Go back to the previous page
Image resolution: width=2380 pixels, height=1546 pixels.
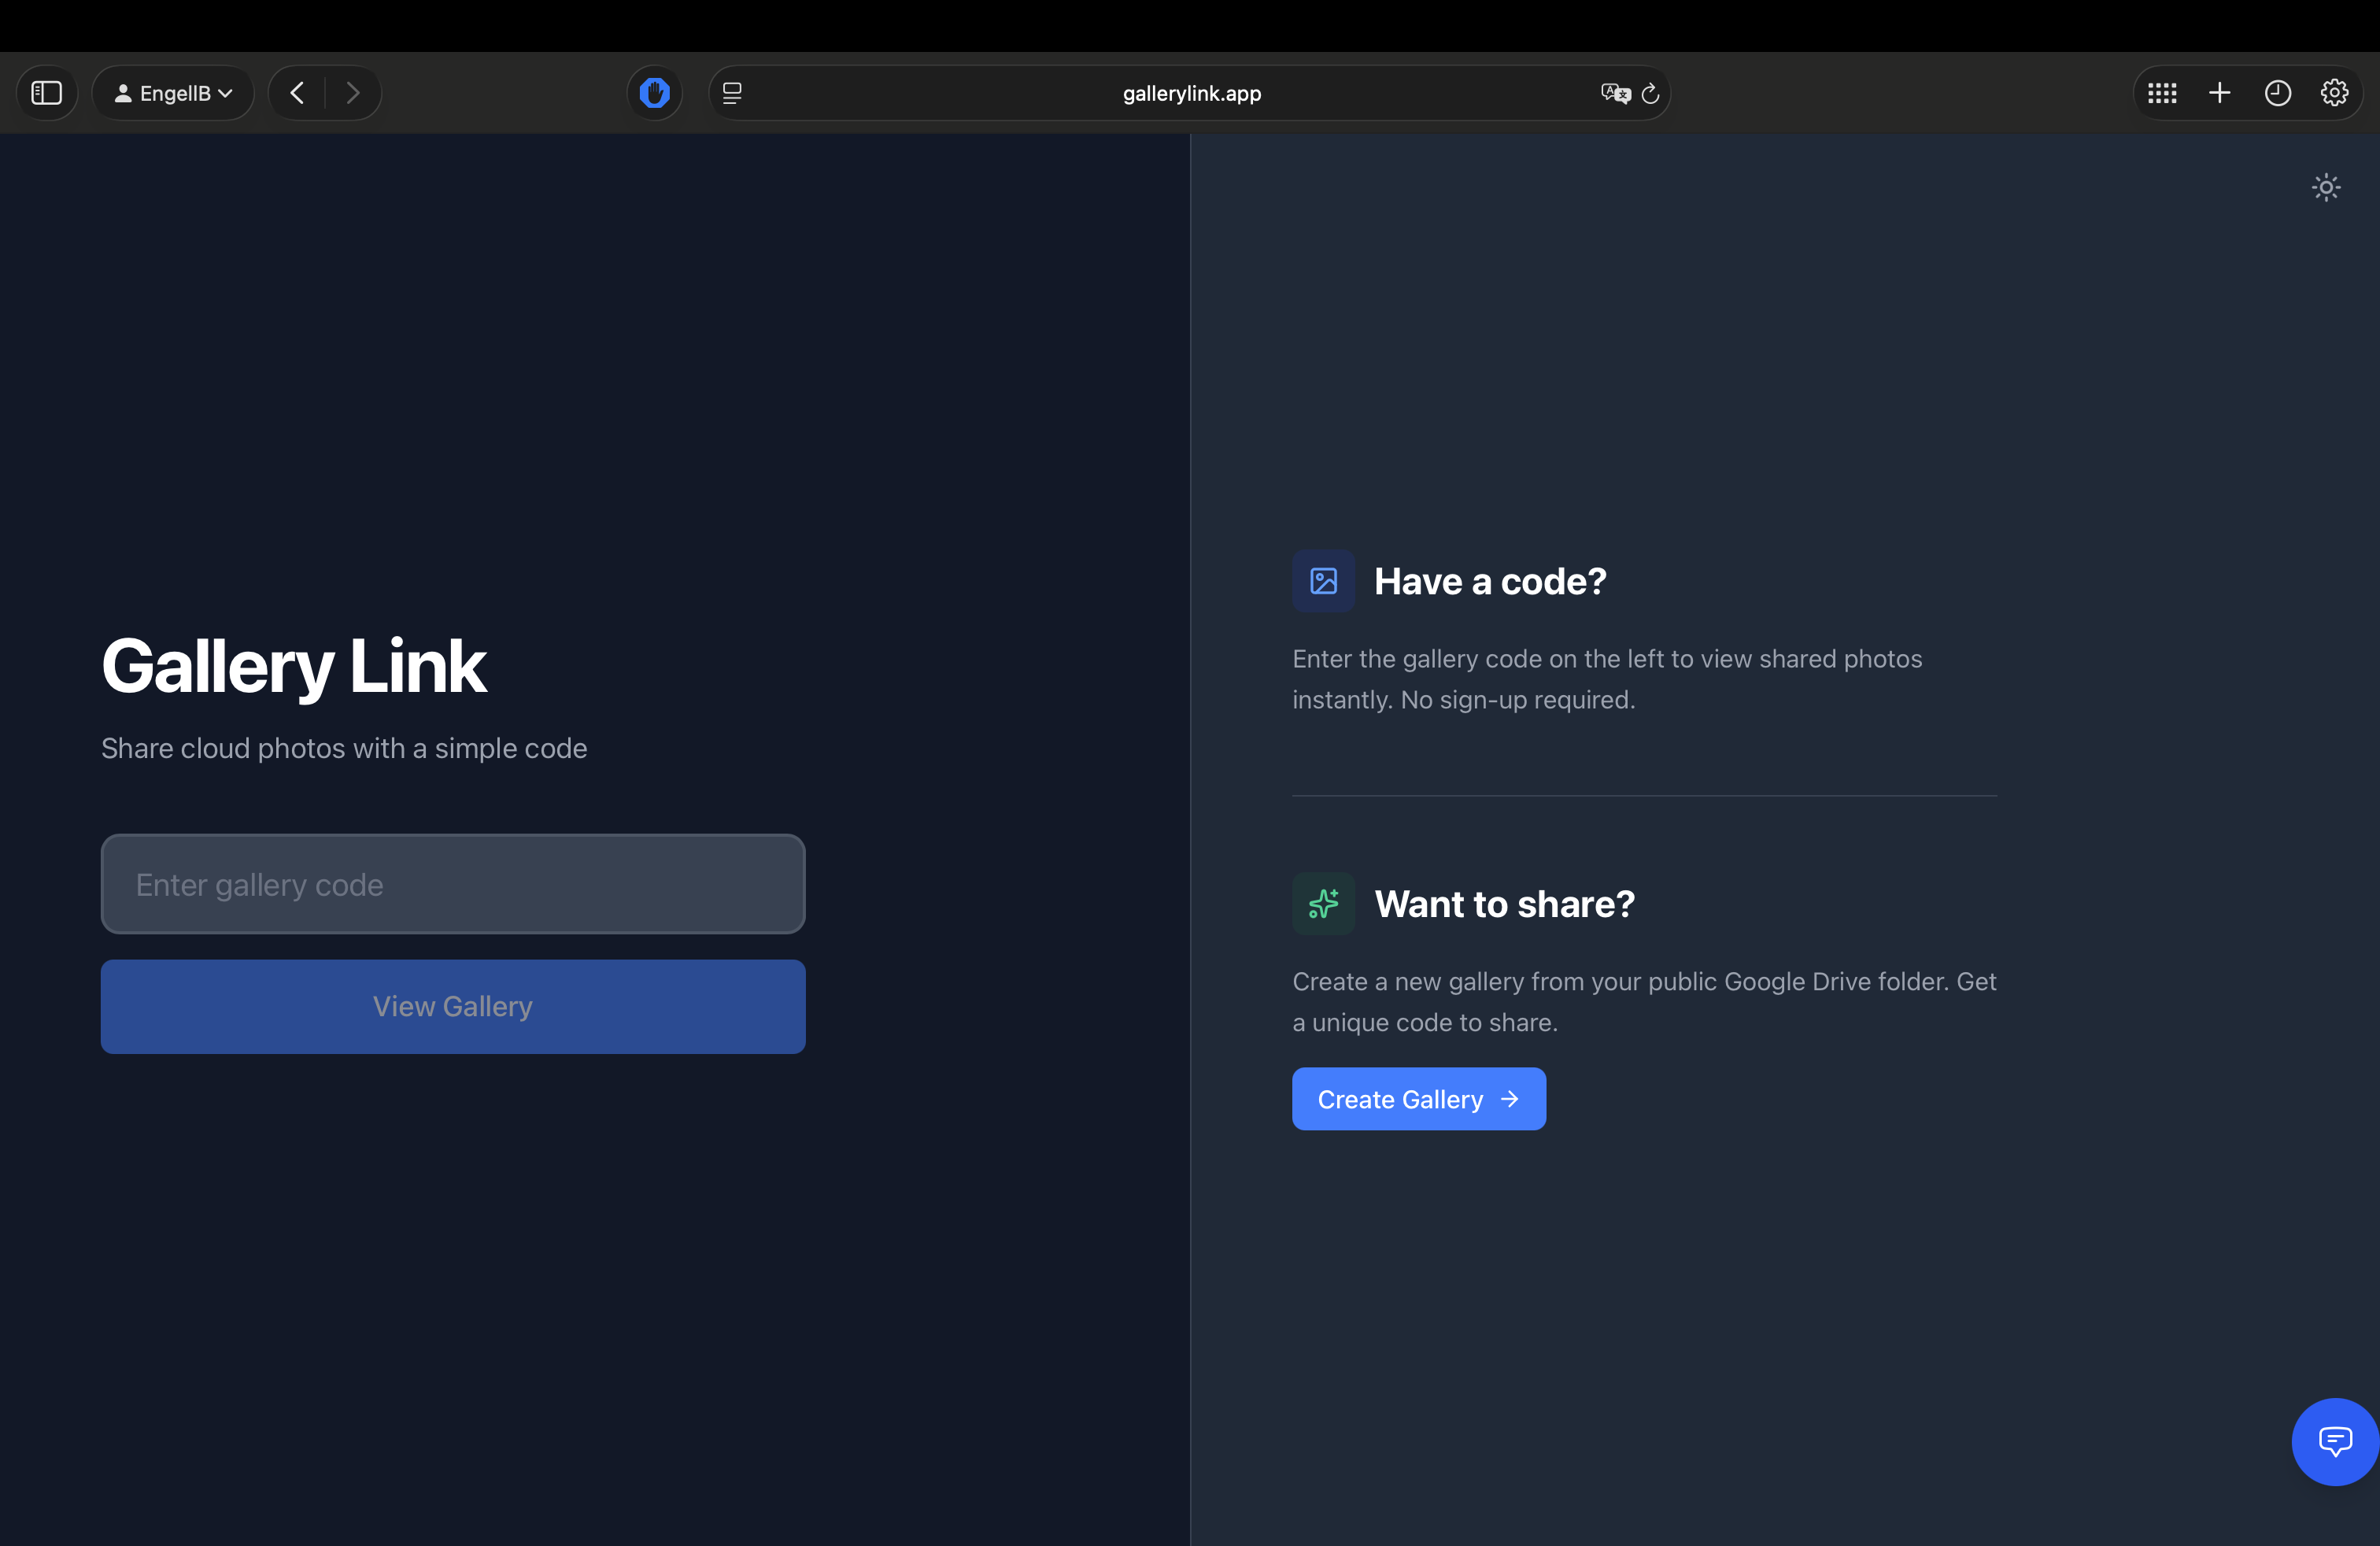[297, 93]
